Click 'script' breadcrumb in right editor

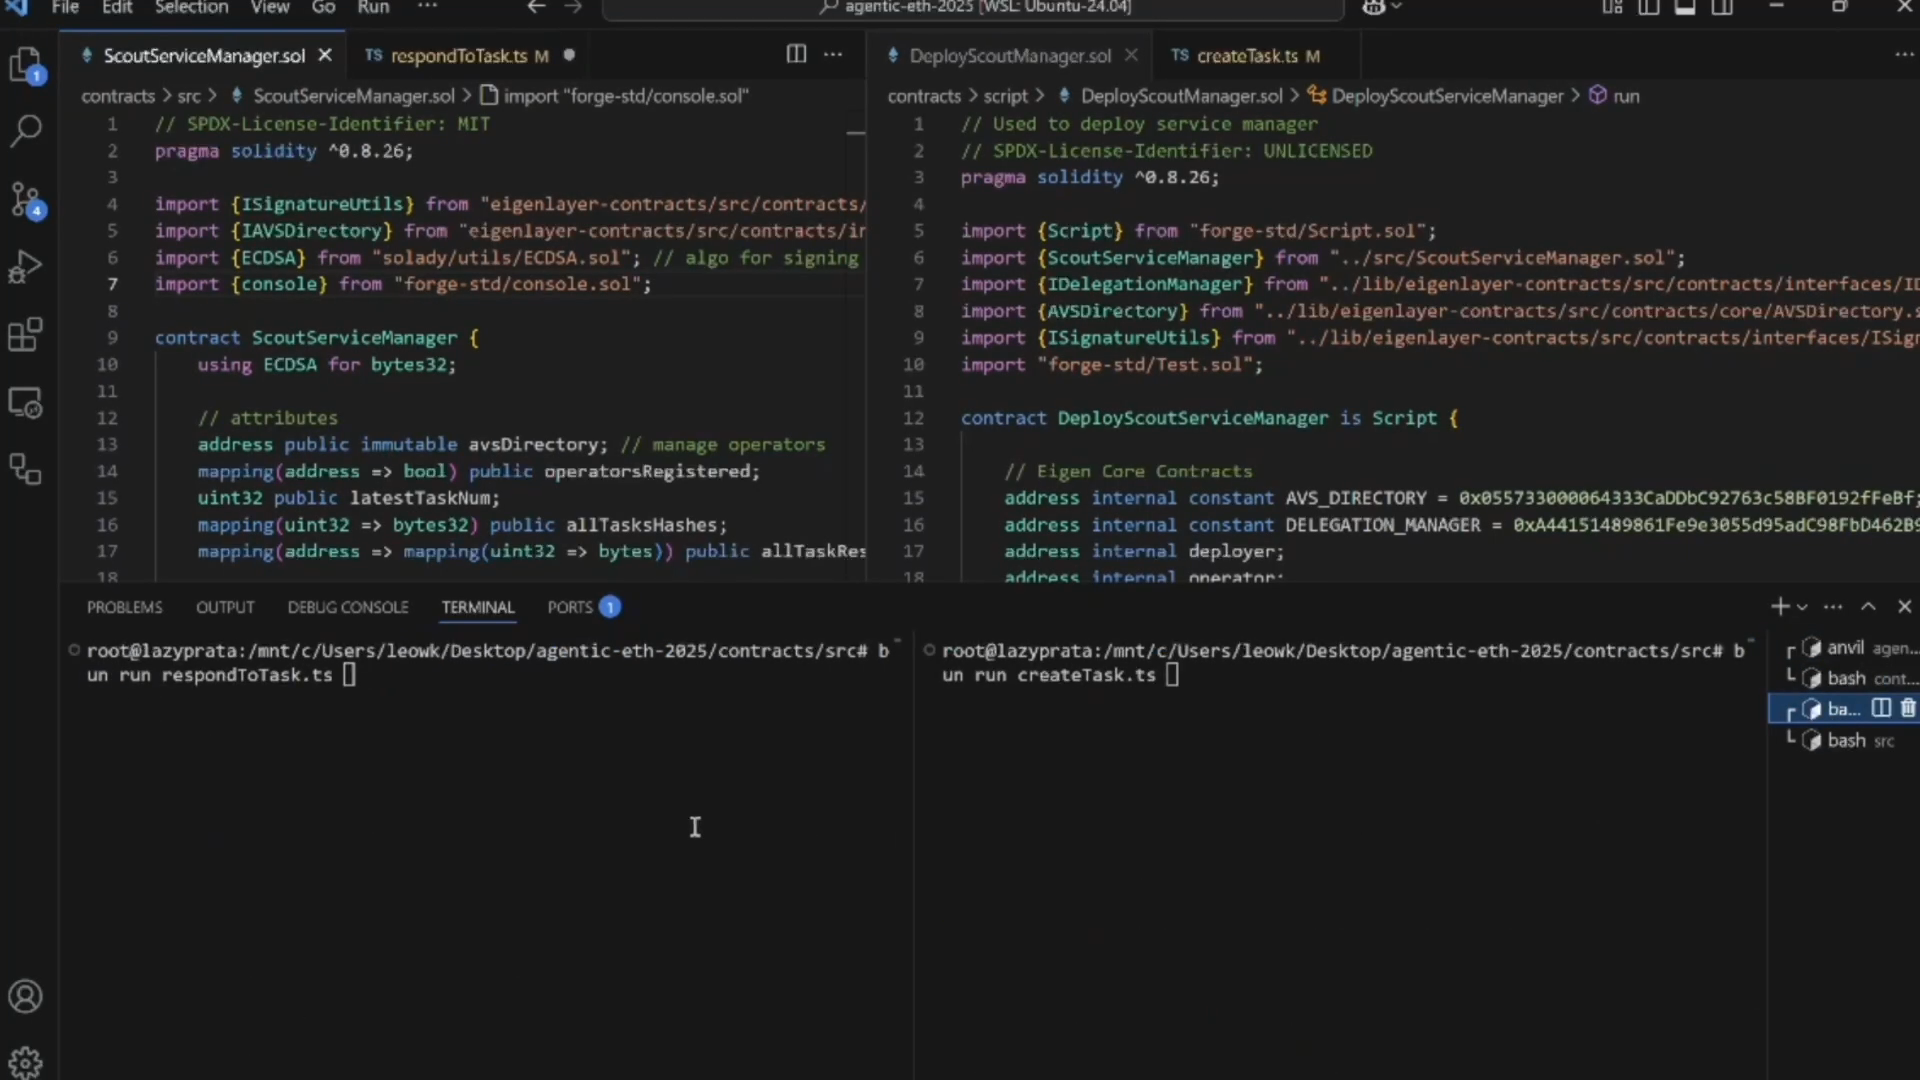[x=1005, y=96]
